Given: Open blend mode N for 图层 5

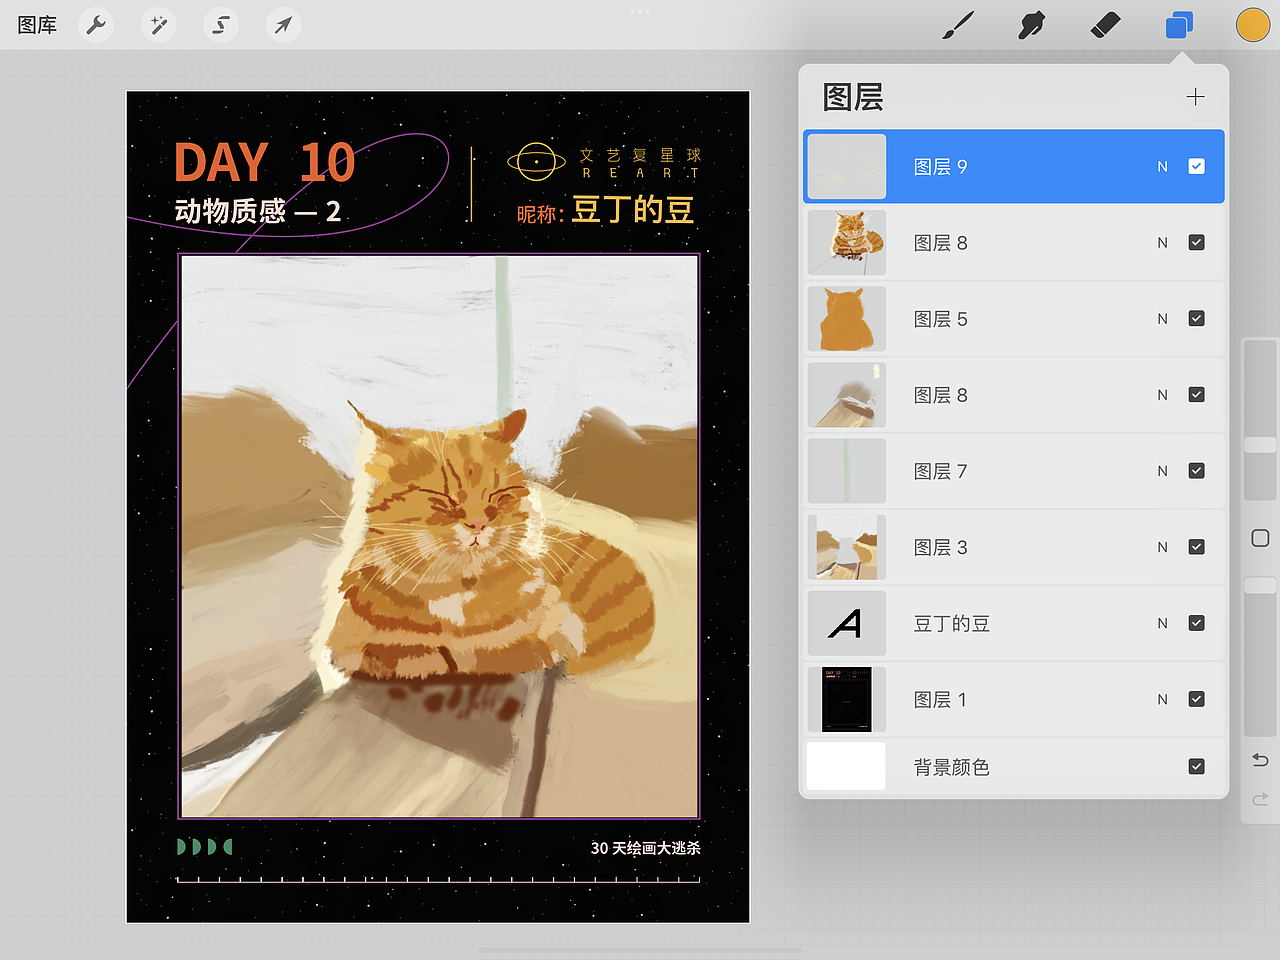Looking at the screenshot, I should (x=1162, y=319).
